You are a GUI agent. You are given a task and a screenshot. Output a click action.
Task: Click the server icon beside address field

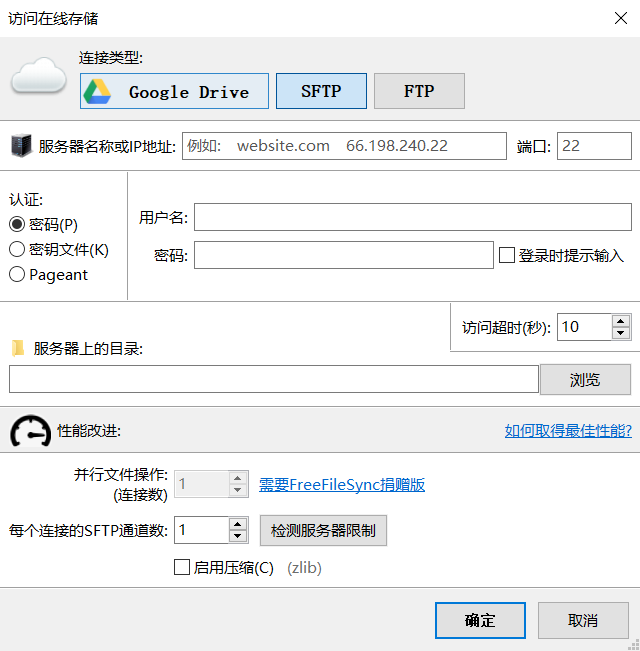pyautogui.click(x=20, y=146)
